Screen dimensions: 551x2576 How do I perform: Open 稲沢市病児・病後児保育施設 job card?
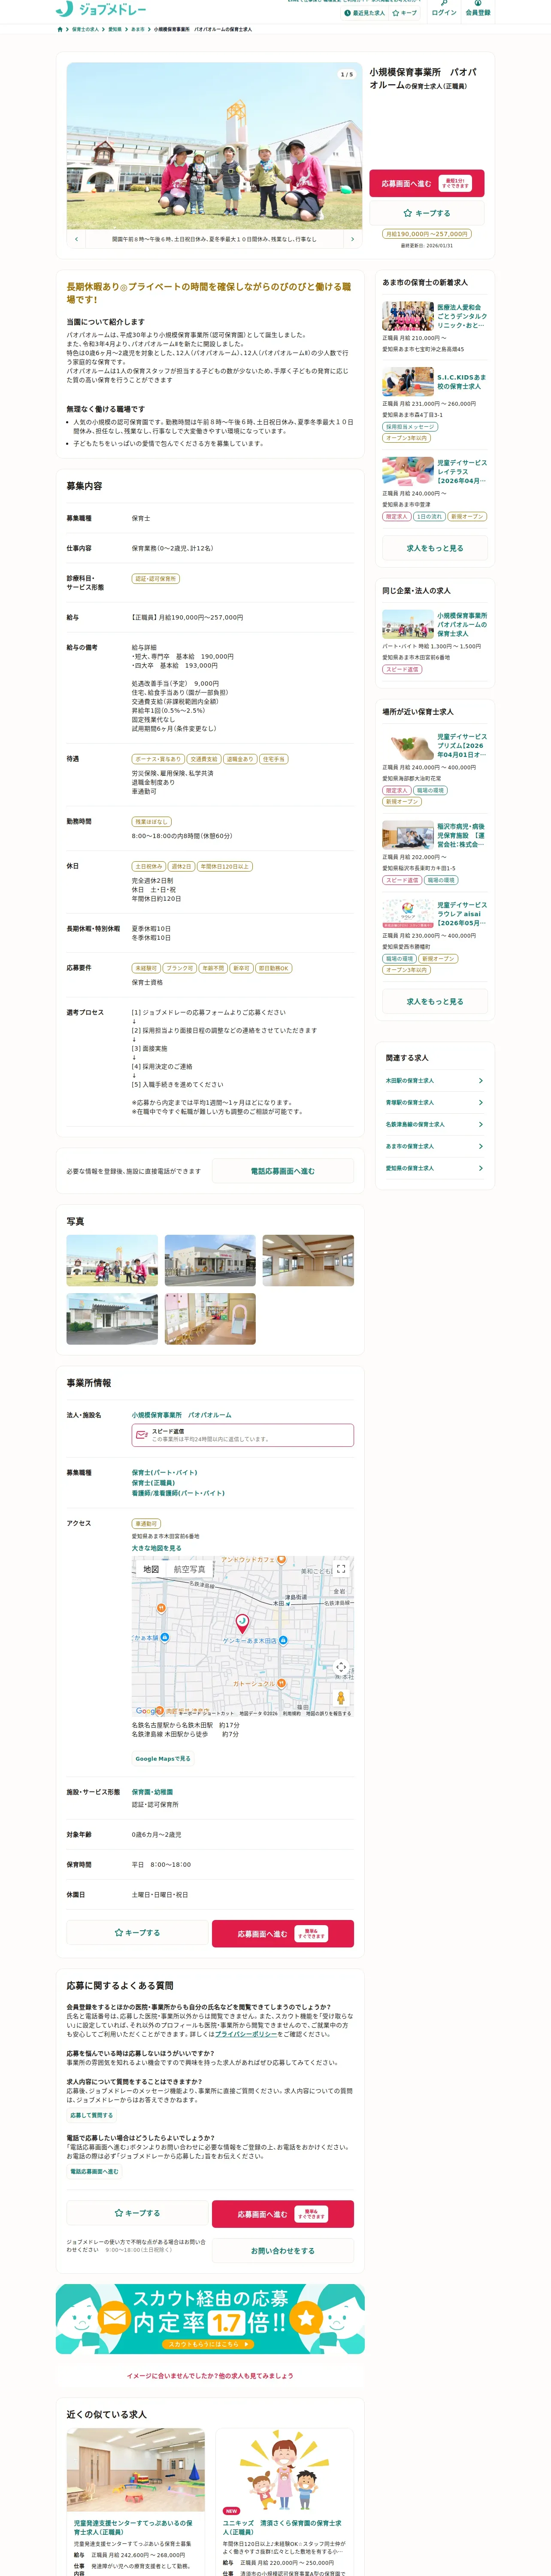[x=435, y=853]
